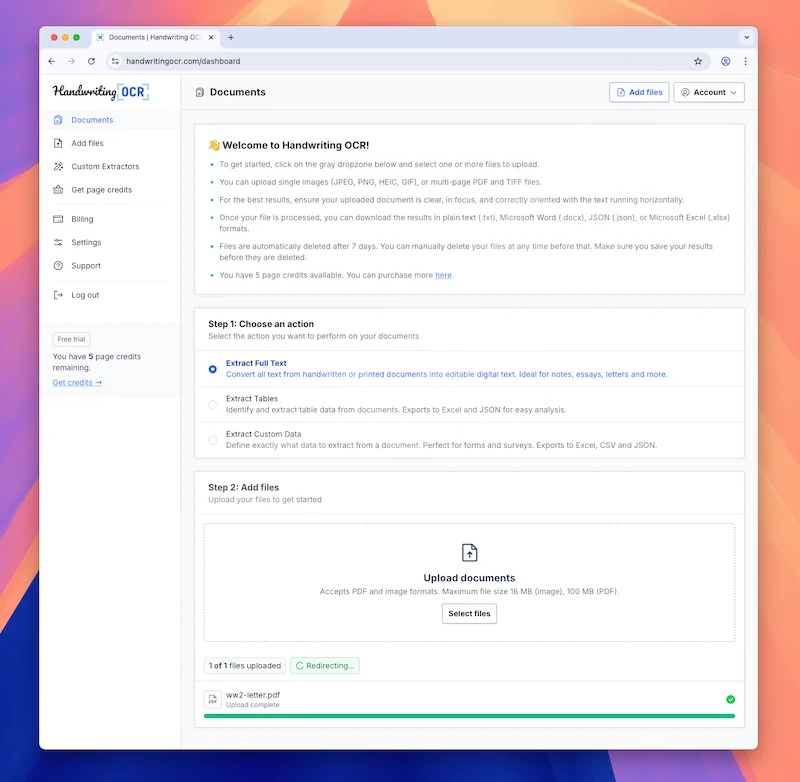Open the Account dropdown menu
This screenshot has width=800, height=782.
(709, 92)
